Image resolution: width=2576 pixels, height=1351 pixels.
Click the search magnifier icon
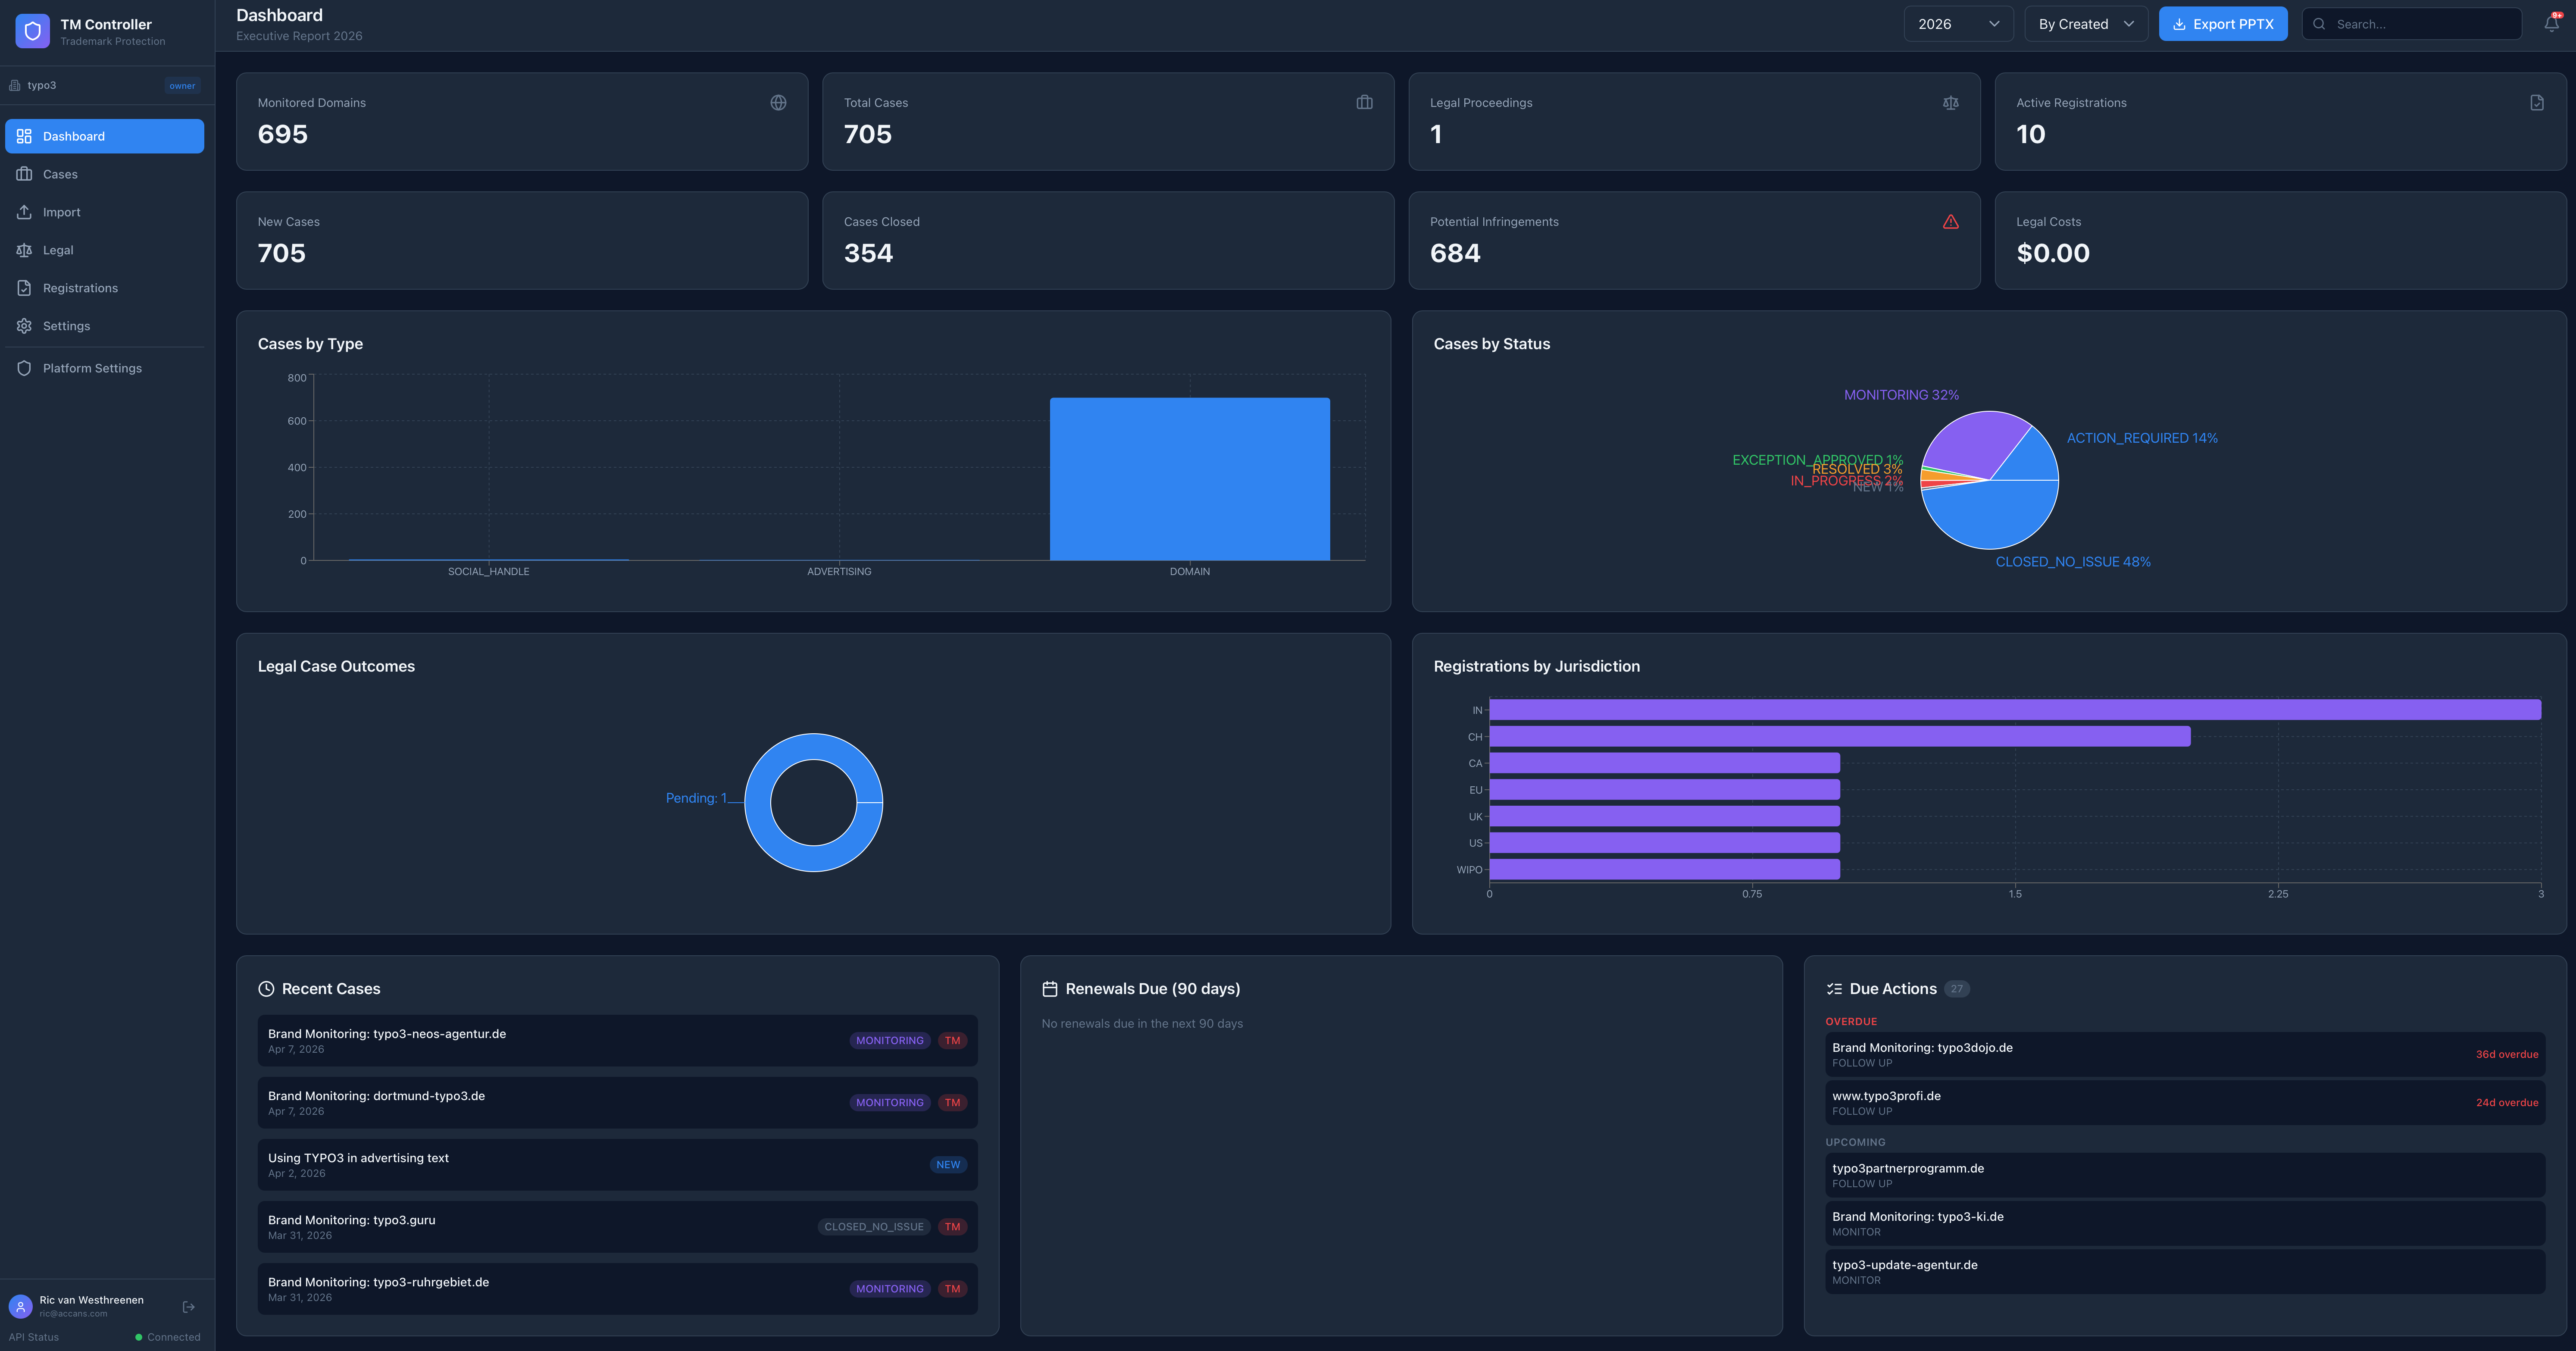[2319, 24]
